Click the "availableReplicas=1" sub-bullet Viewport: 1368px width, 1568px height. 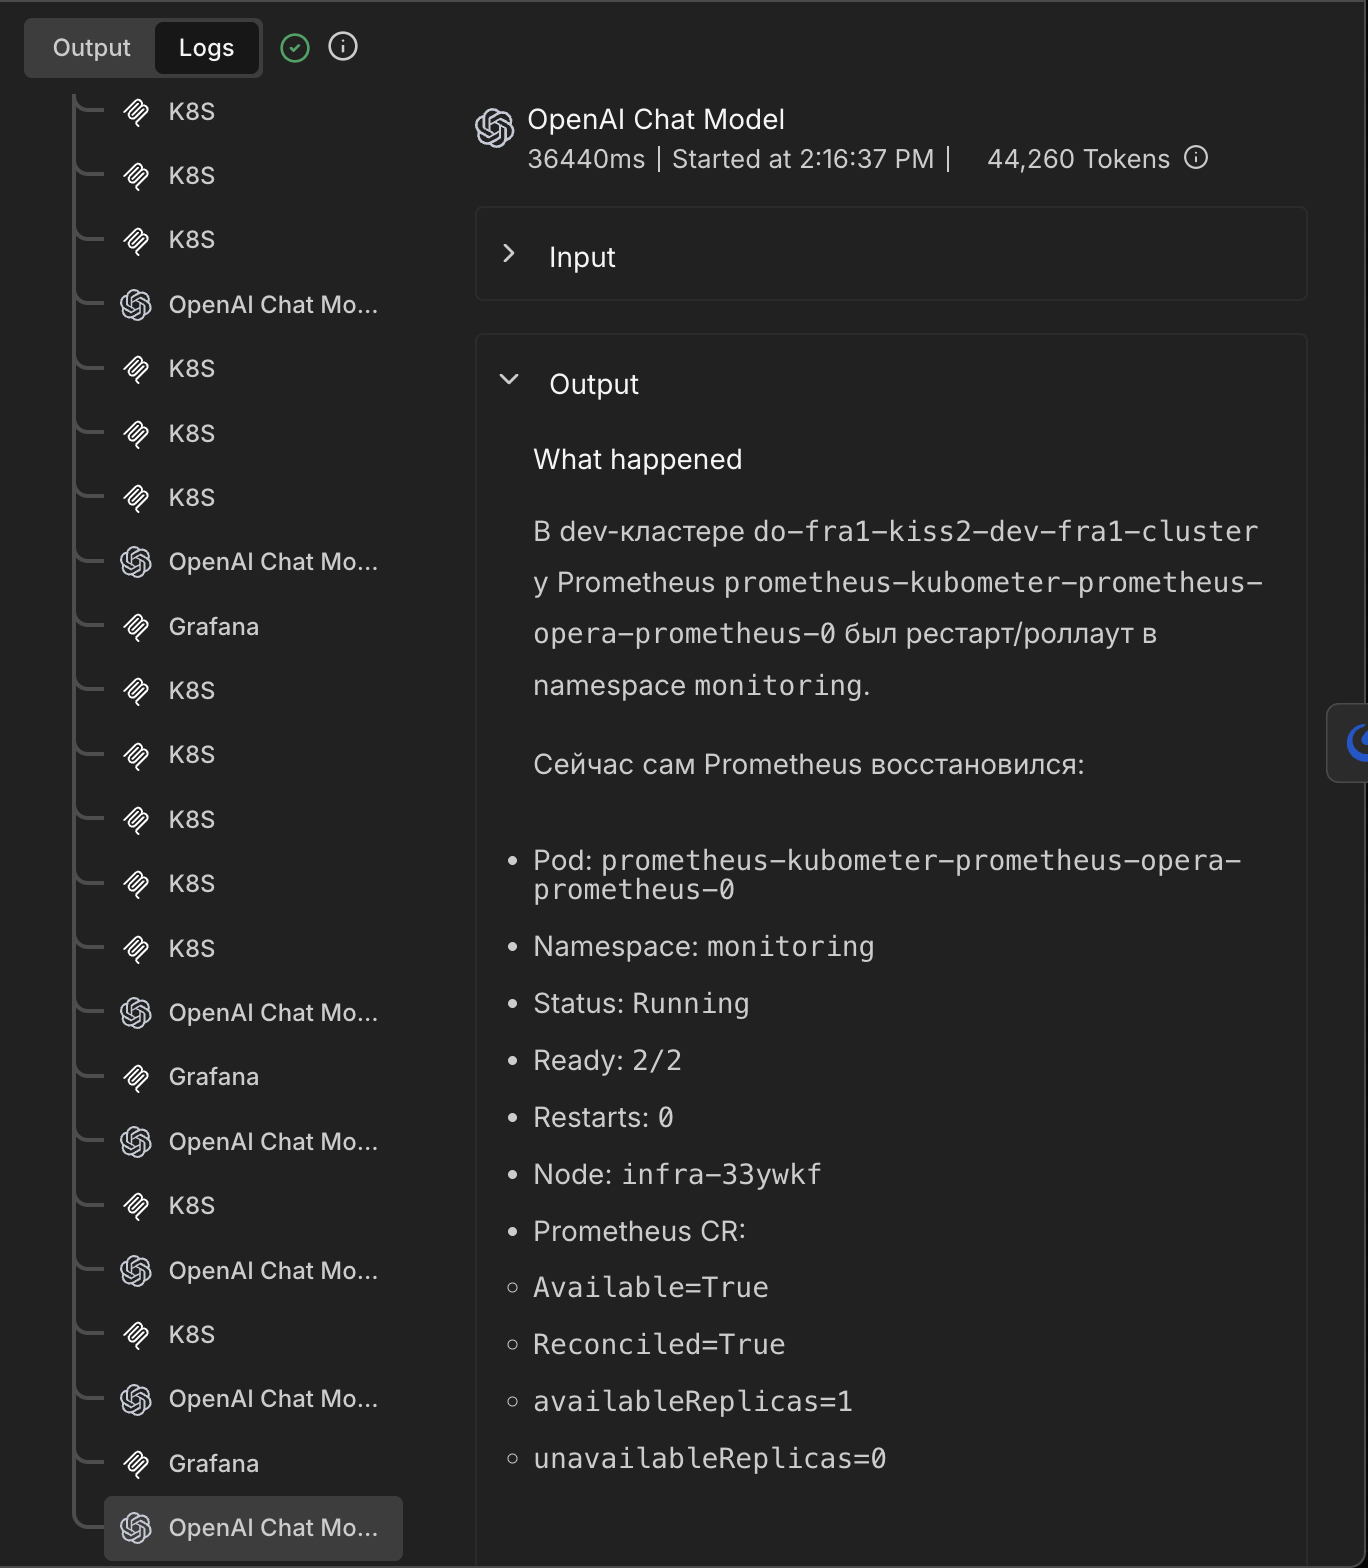[x=693, y=1402]
